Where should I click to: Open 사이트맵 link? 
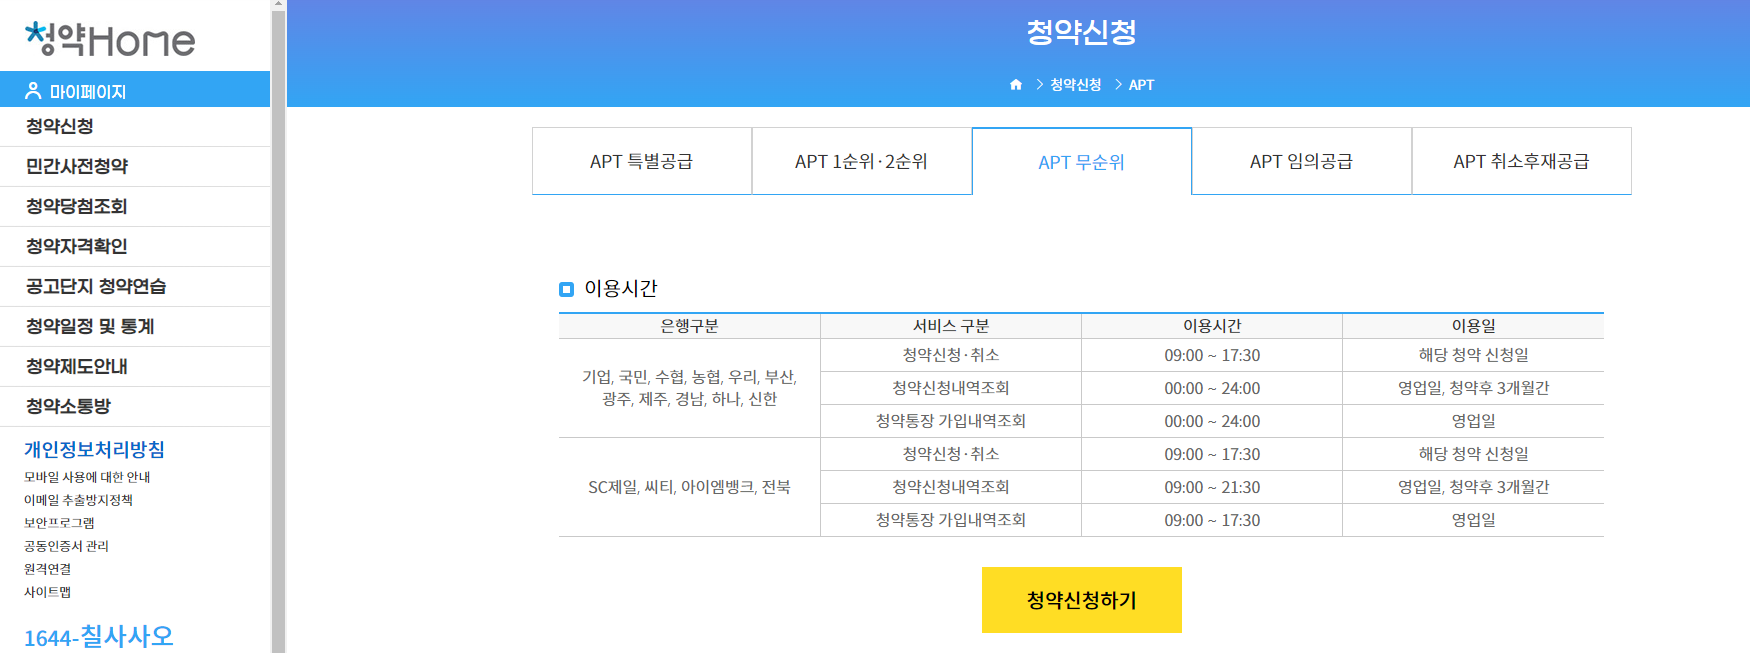[47, 593]
